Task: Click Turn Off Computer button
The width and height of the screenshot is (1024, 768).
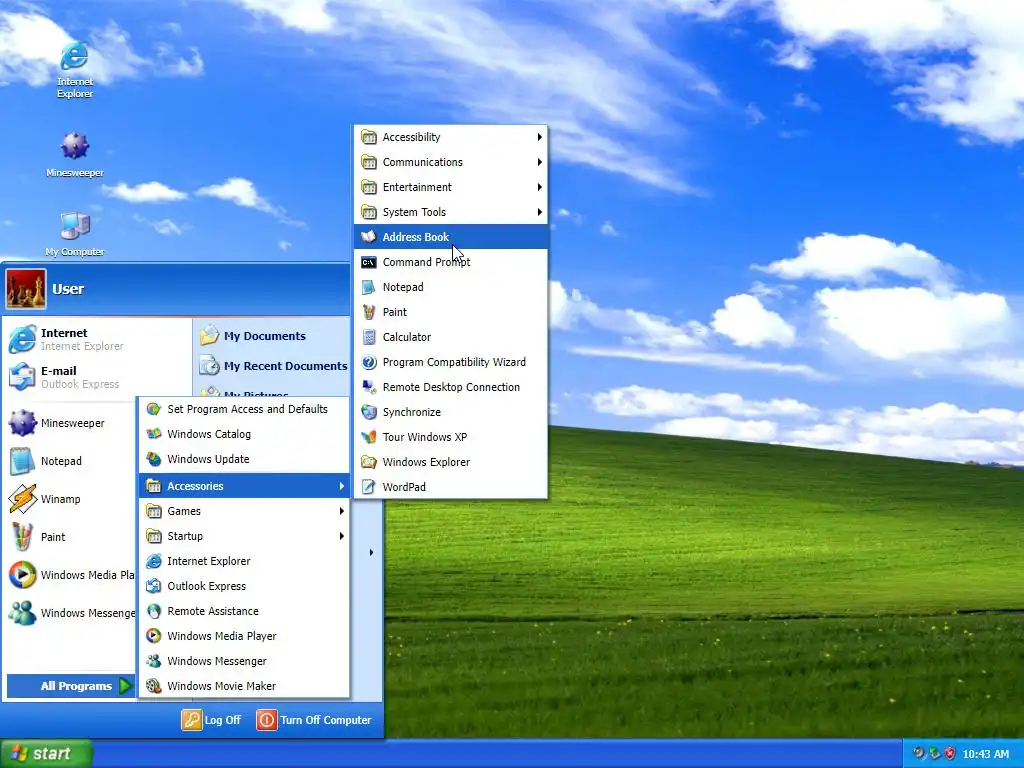Action: coord(314,720)
